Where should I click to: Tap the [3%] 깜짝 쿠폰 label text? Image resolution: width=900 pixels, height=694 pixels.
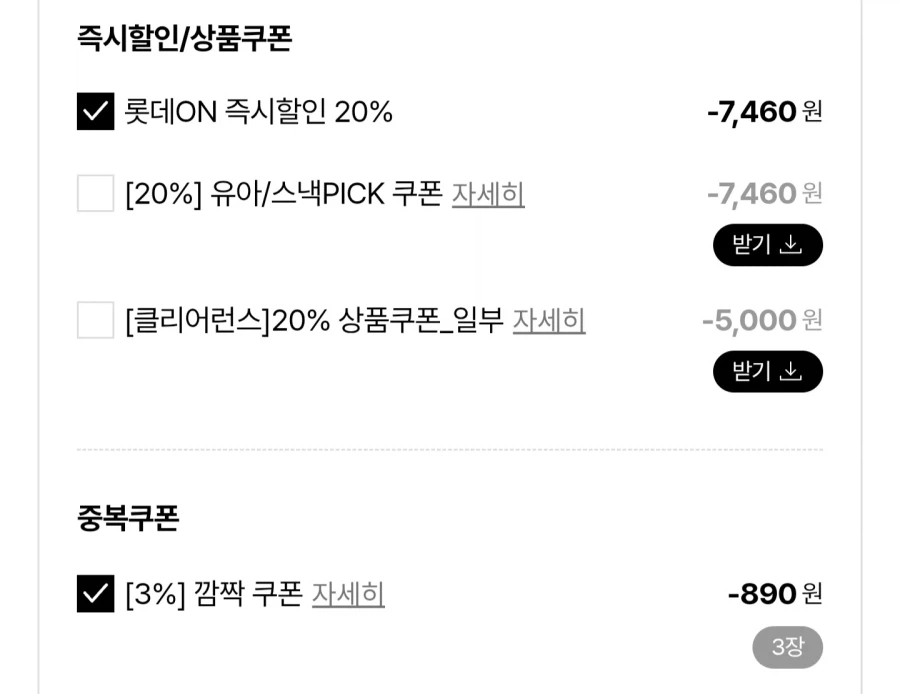click(x=213, y=594)
